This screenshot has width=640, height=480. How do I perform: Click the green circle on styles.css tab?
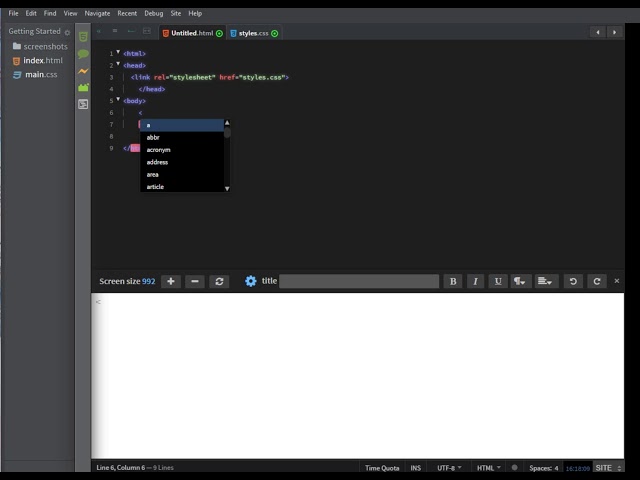pos(275,33)
